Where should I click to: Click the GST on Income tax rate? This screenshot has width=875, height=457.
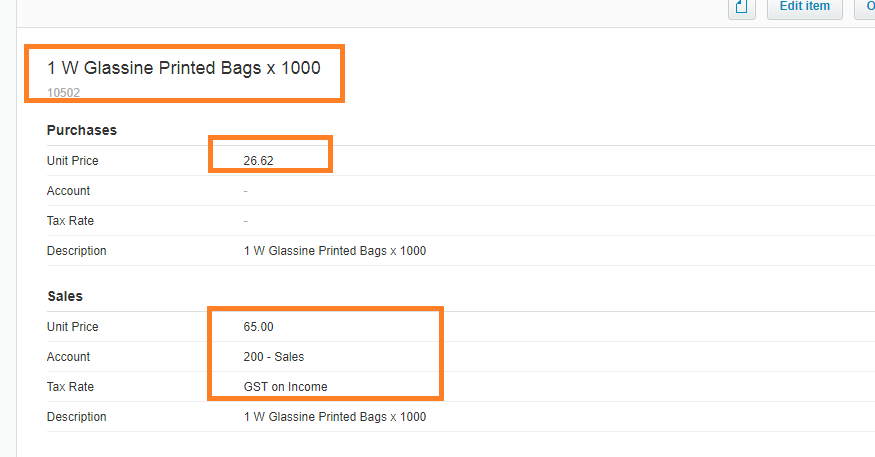(285, 387)
